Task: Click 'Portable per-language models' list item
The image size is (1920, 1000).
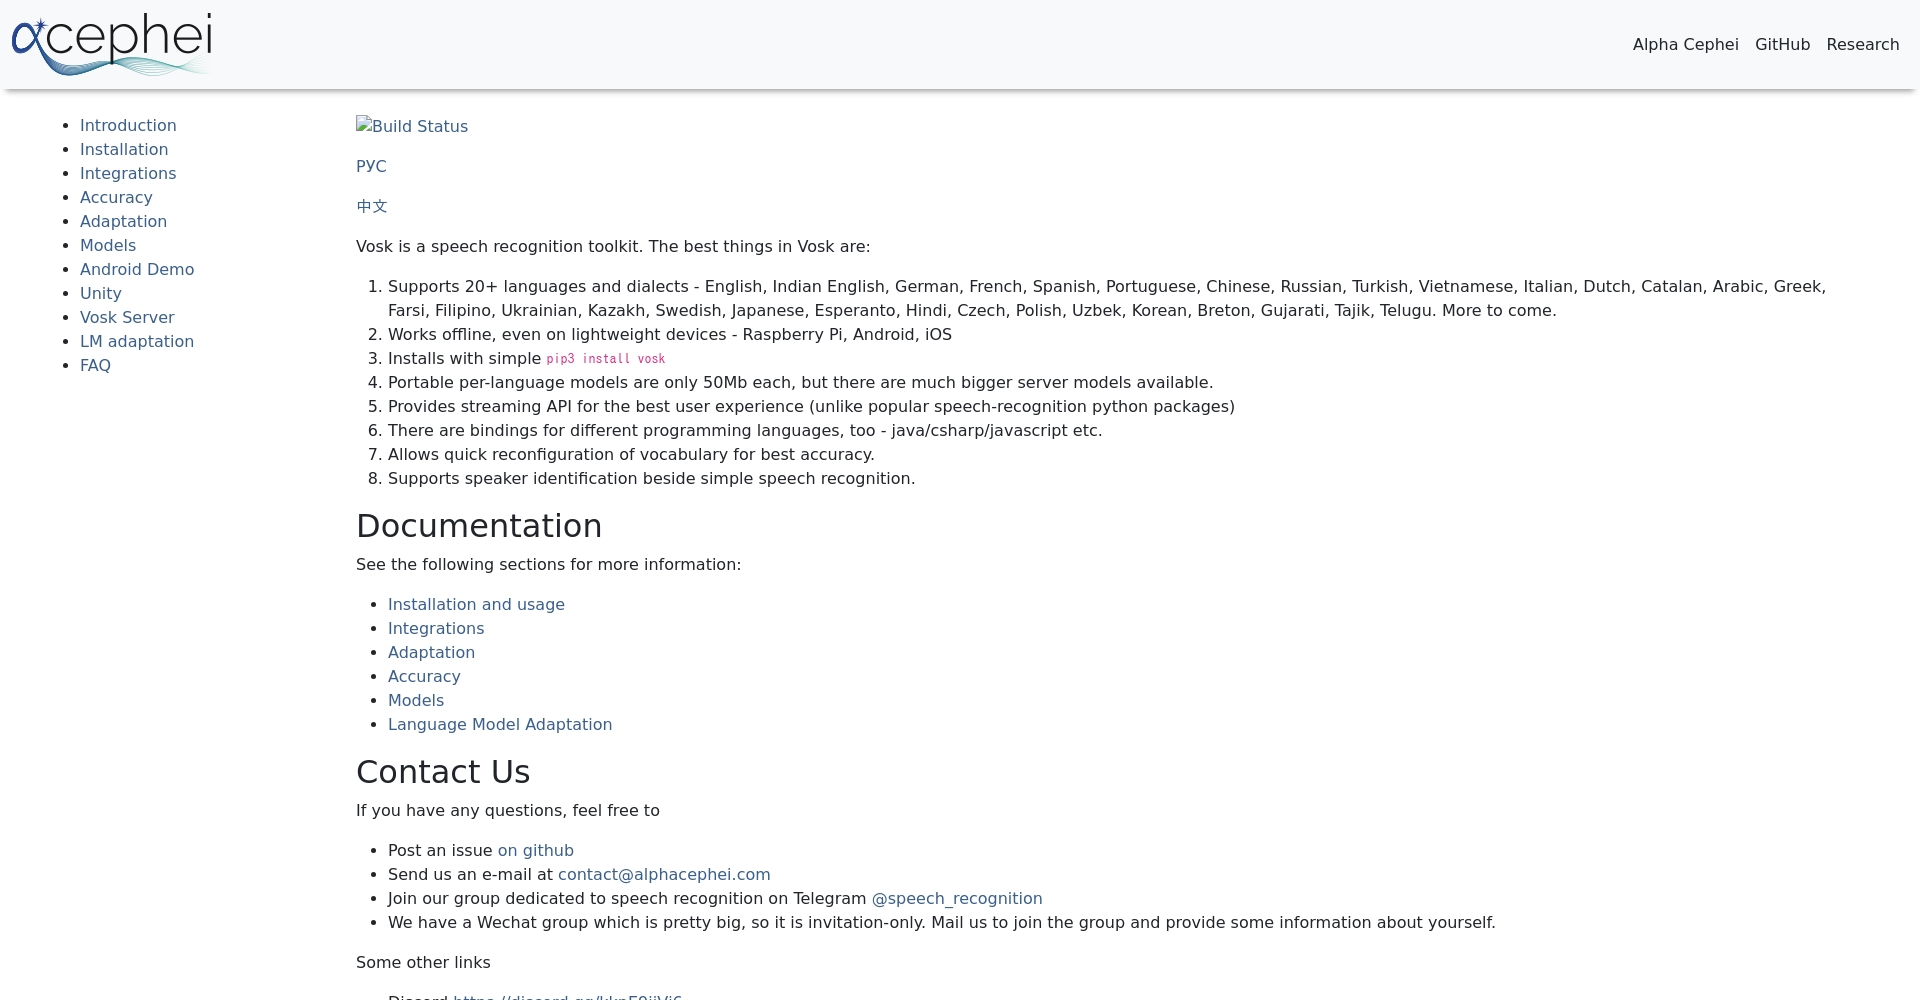Action: click(800, 382)
